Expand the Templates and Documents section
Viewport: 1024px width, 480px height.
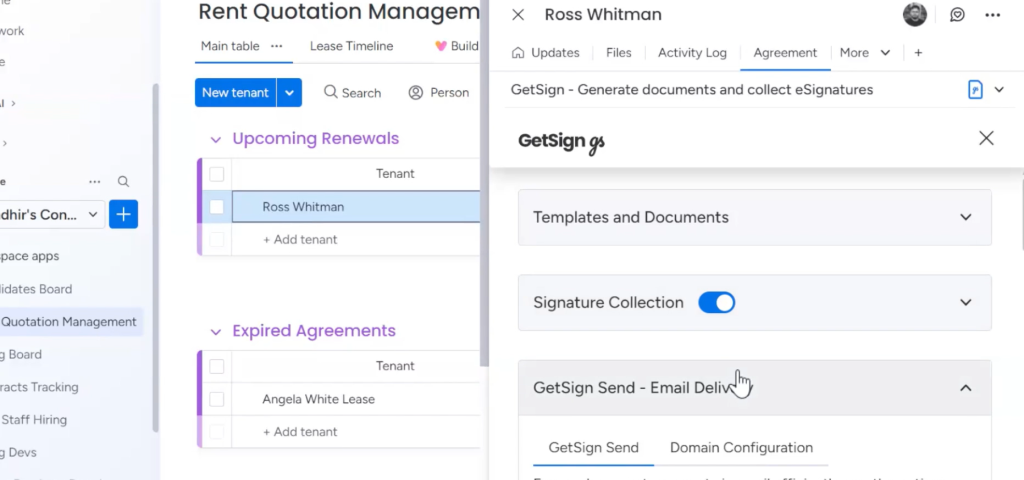pos(966,217)
